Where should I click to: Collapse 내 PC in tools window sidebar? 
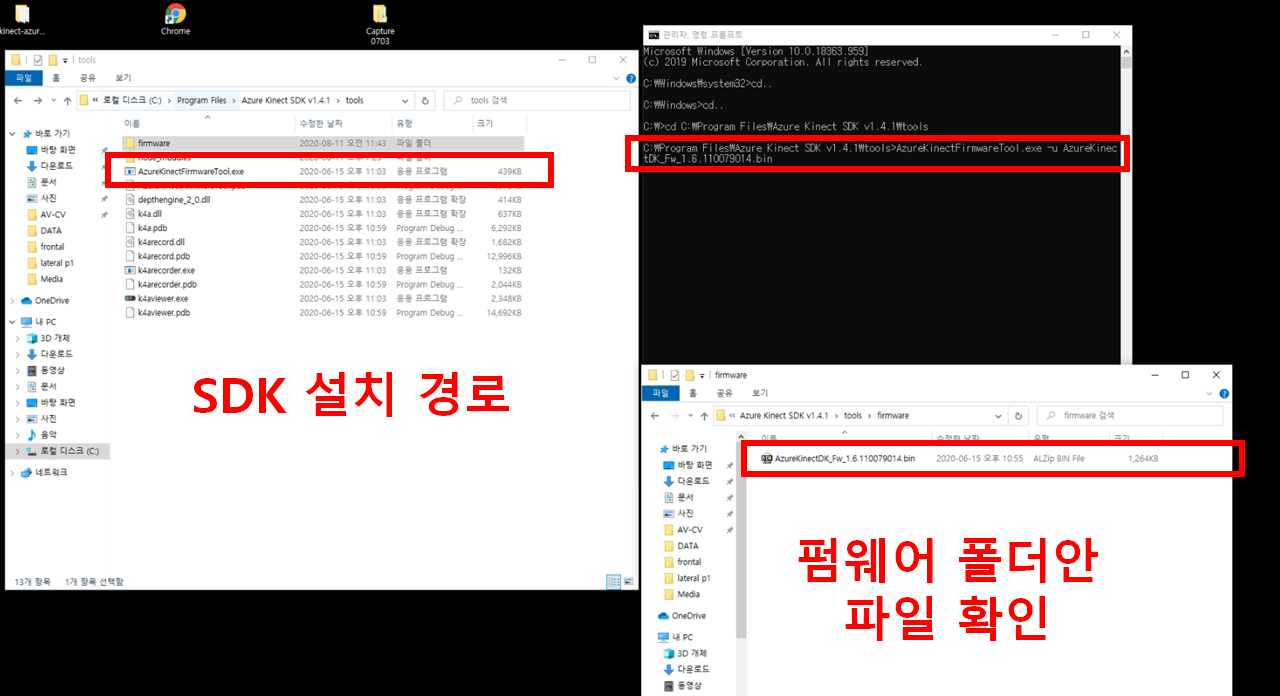click(x=12, y=322)
